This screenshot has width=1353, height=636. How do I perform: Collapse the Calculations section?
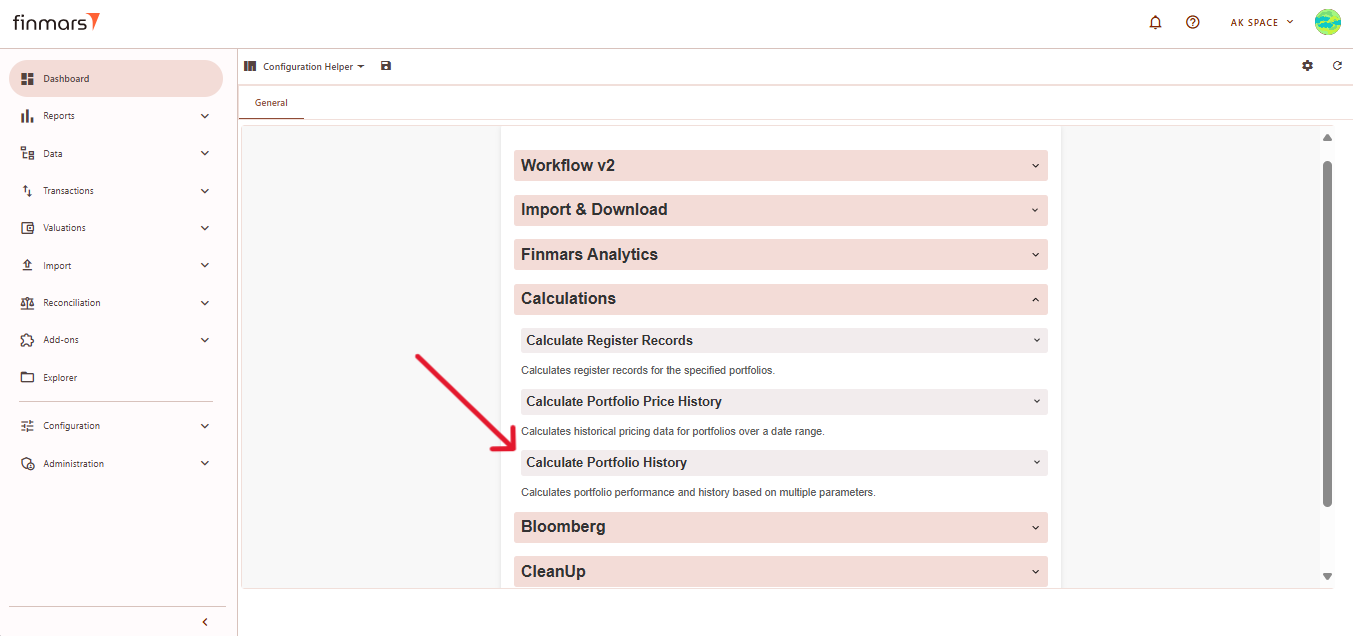(780, 299)
